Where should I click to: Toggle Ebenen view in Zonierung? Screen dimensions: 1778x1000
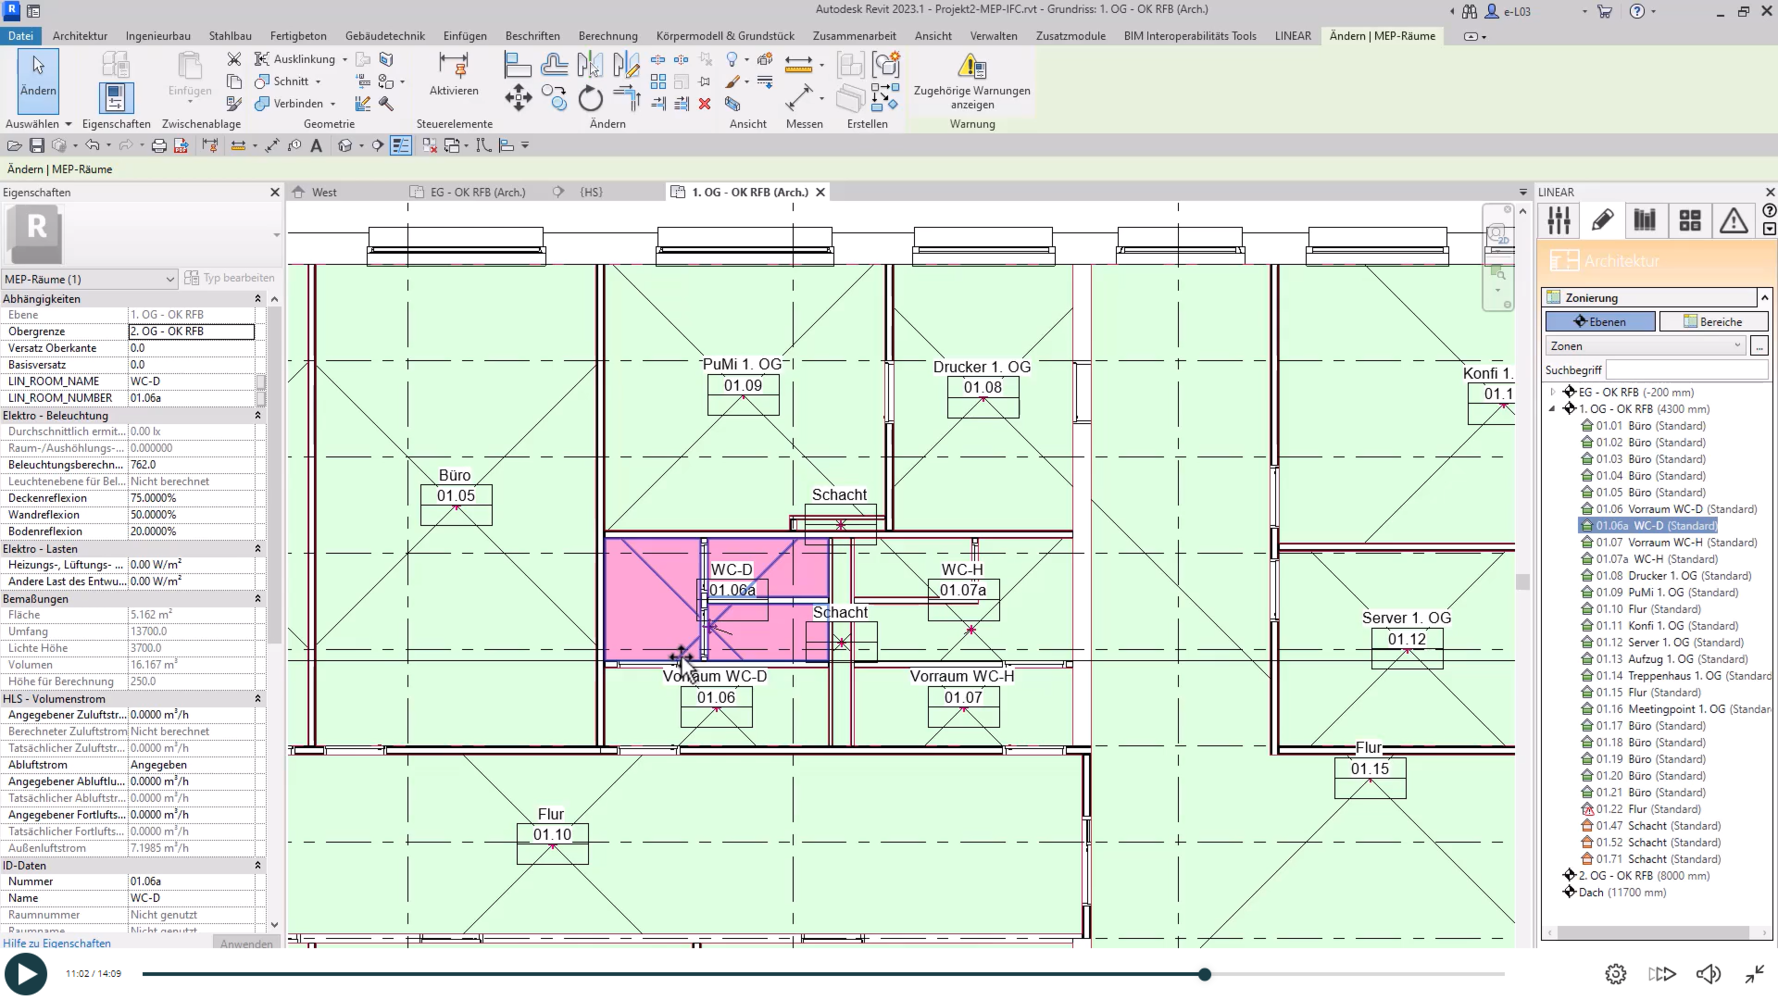[x=1600, y=322]
